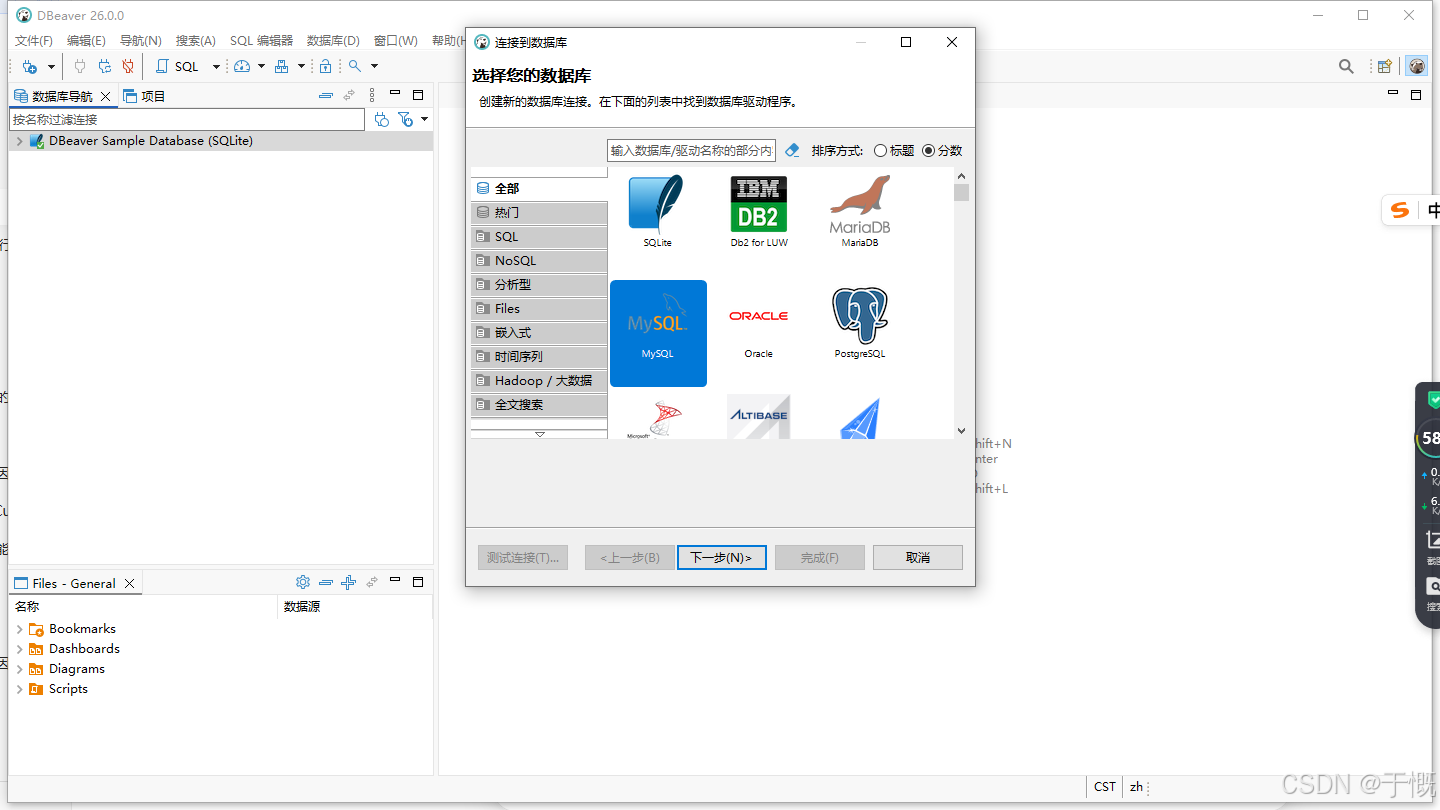Click the Connect plug toolbar icon
The image size is (1440, 810).
tap(81, 66)
